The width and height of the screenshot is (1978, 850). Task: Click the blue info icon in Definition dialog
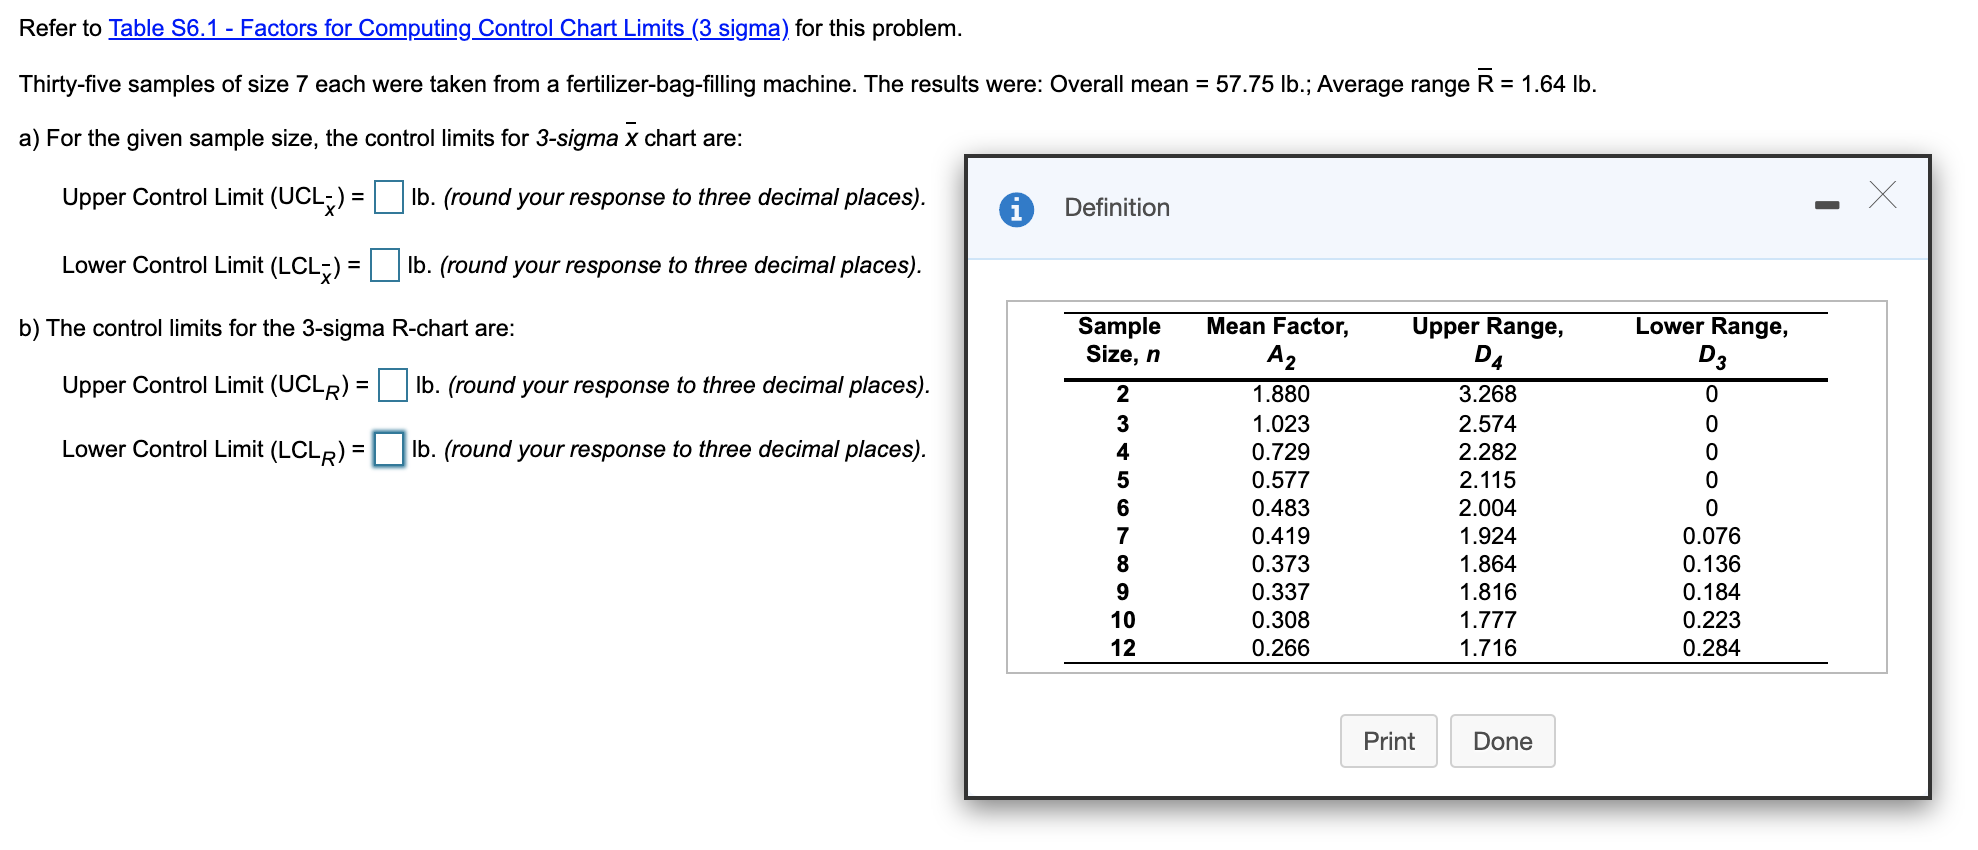tap(1017, 208)
